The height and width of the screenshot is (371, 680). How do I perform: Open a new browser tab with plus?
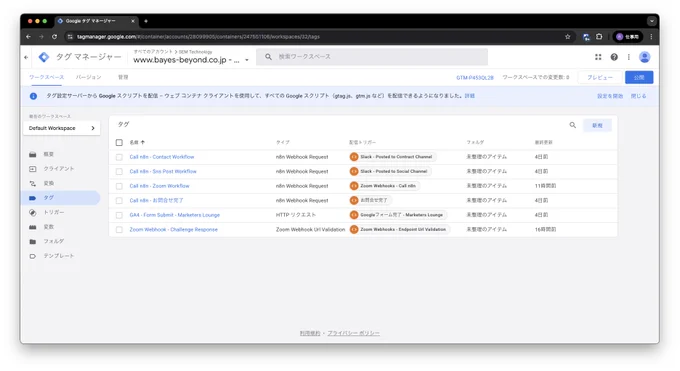(146, 21)
